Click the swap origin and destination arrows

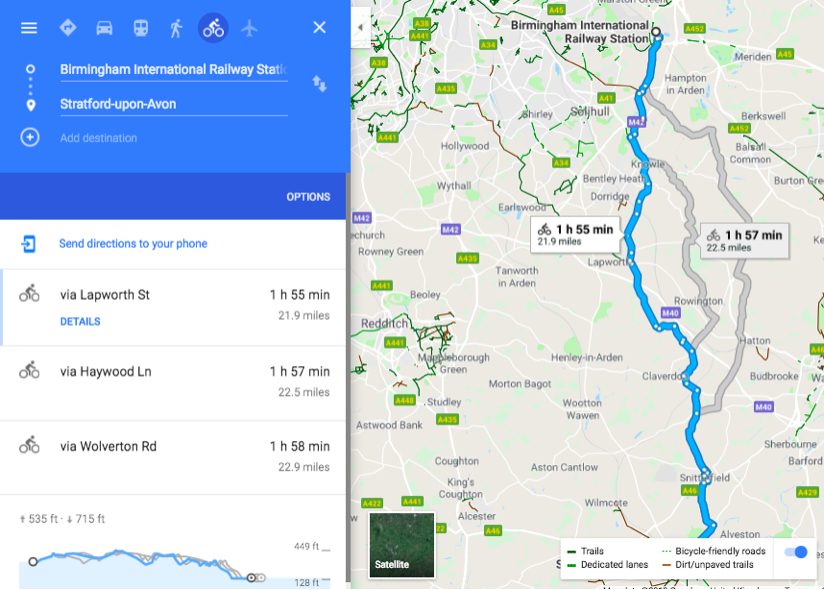tap(319, 85)
